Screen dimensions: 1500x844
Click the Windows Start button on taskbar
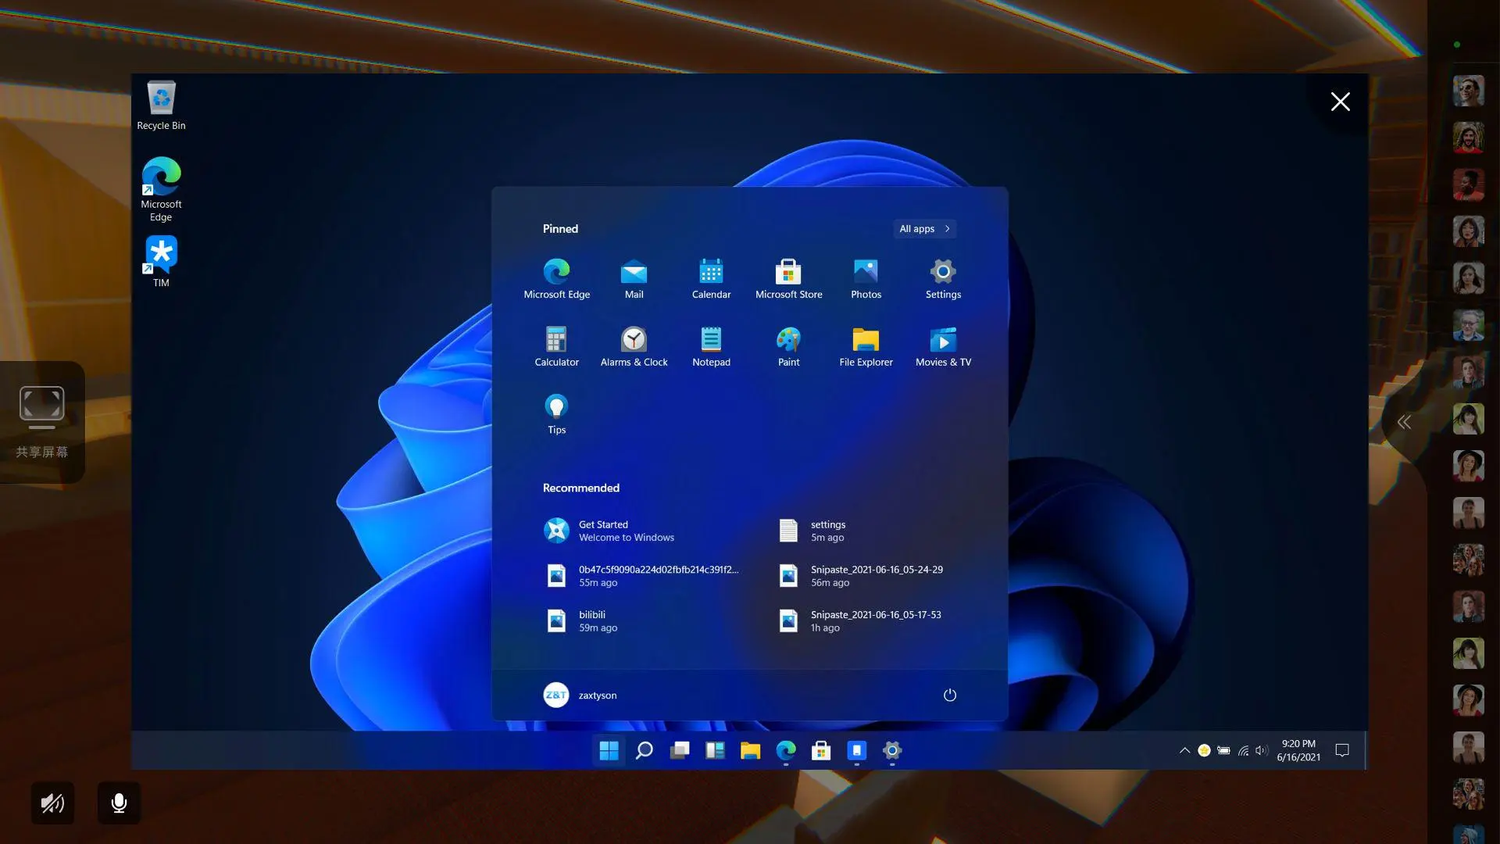click(608, 751)
